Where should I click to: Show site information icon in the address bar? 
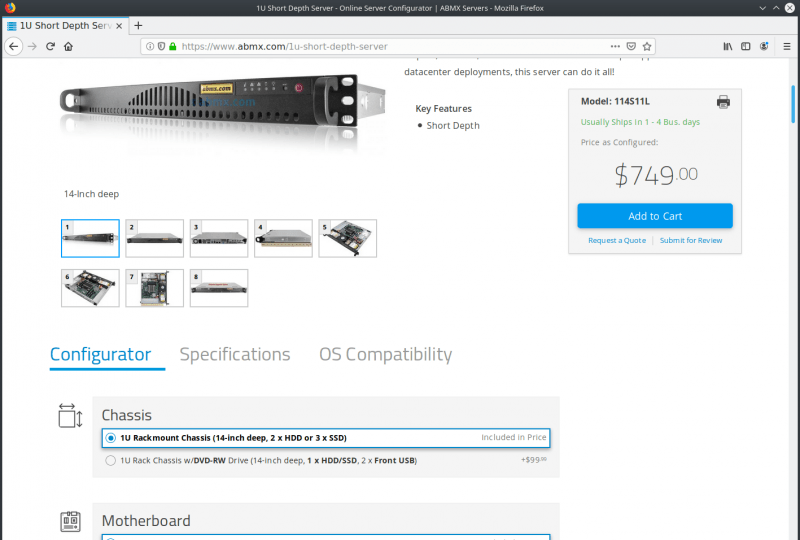[150, 46]
